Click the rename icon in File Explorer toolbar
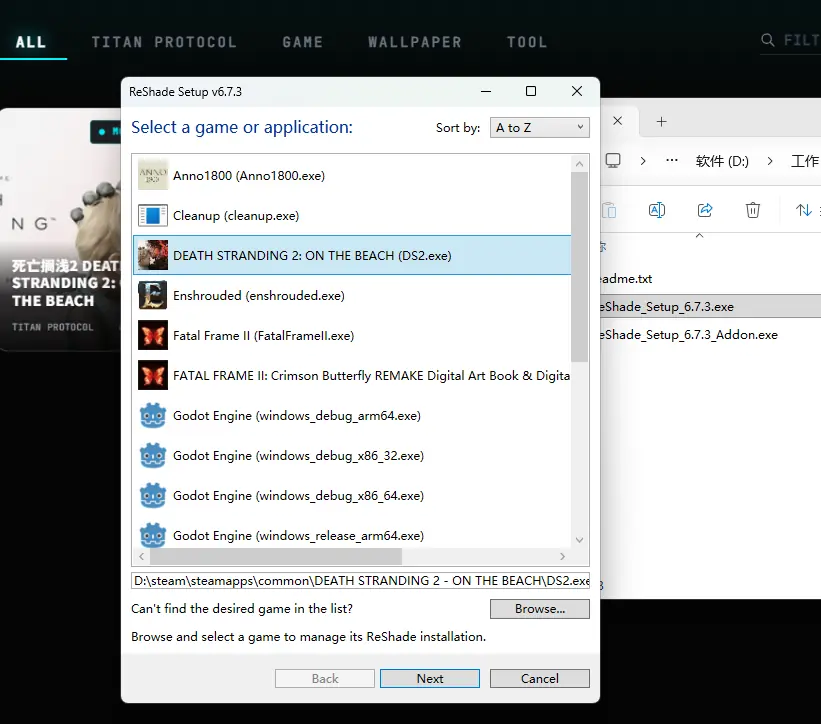The height and width of the screenshot is (724, 821). 657,210
